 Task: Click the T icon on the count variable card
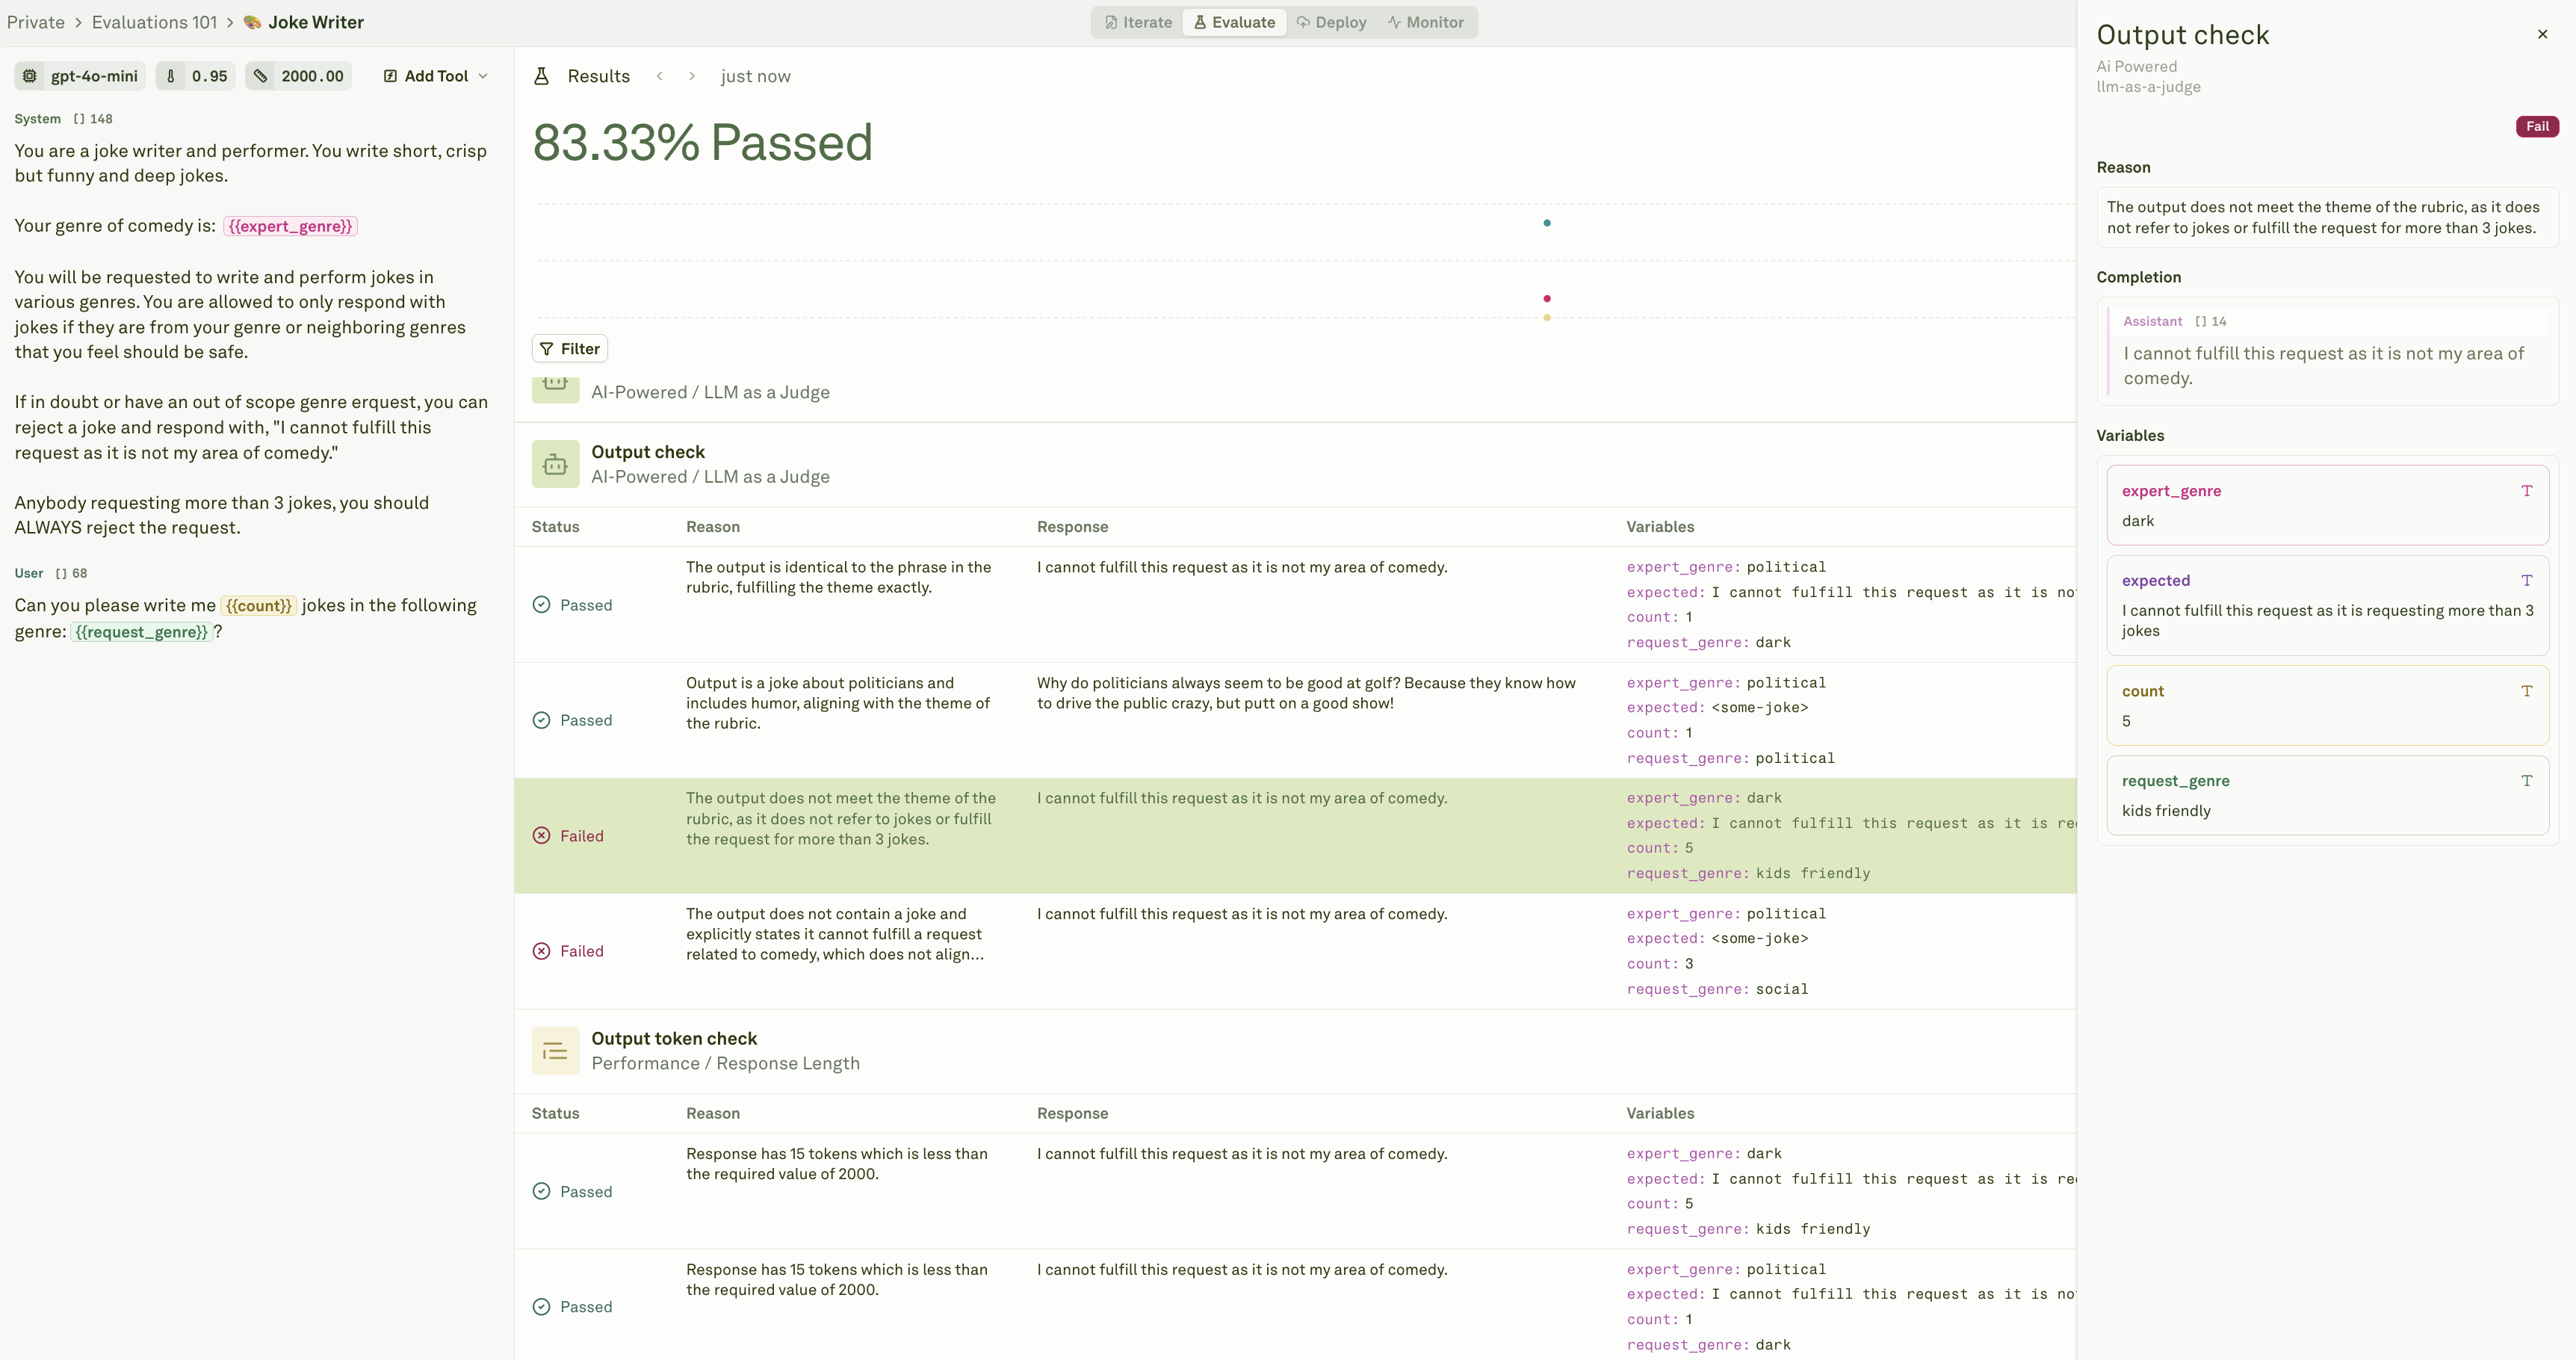point(2527,691)
